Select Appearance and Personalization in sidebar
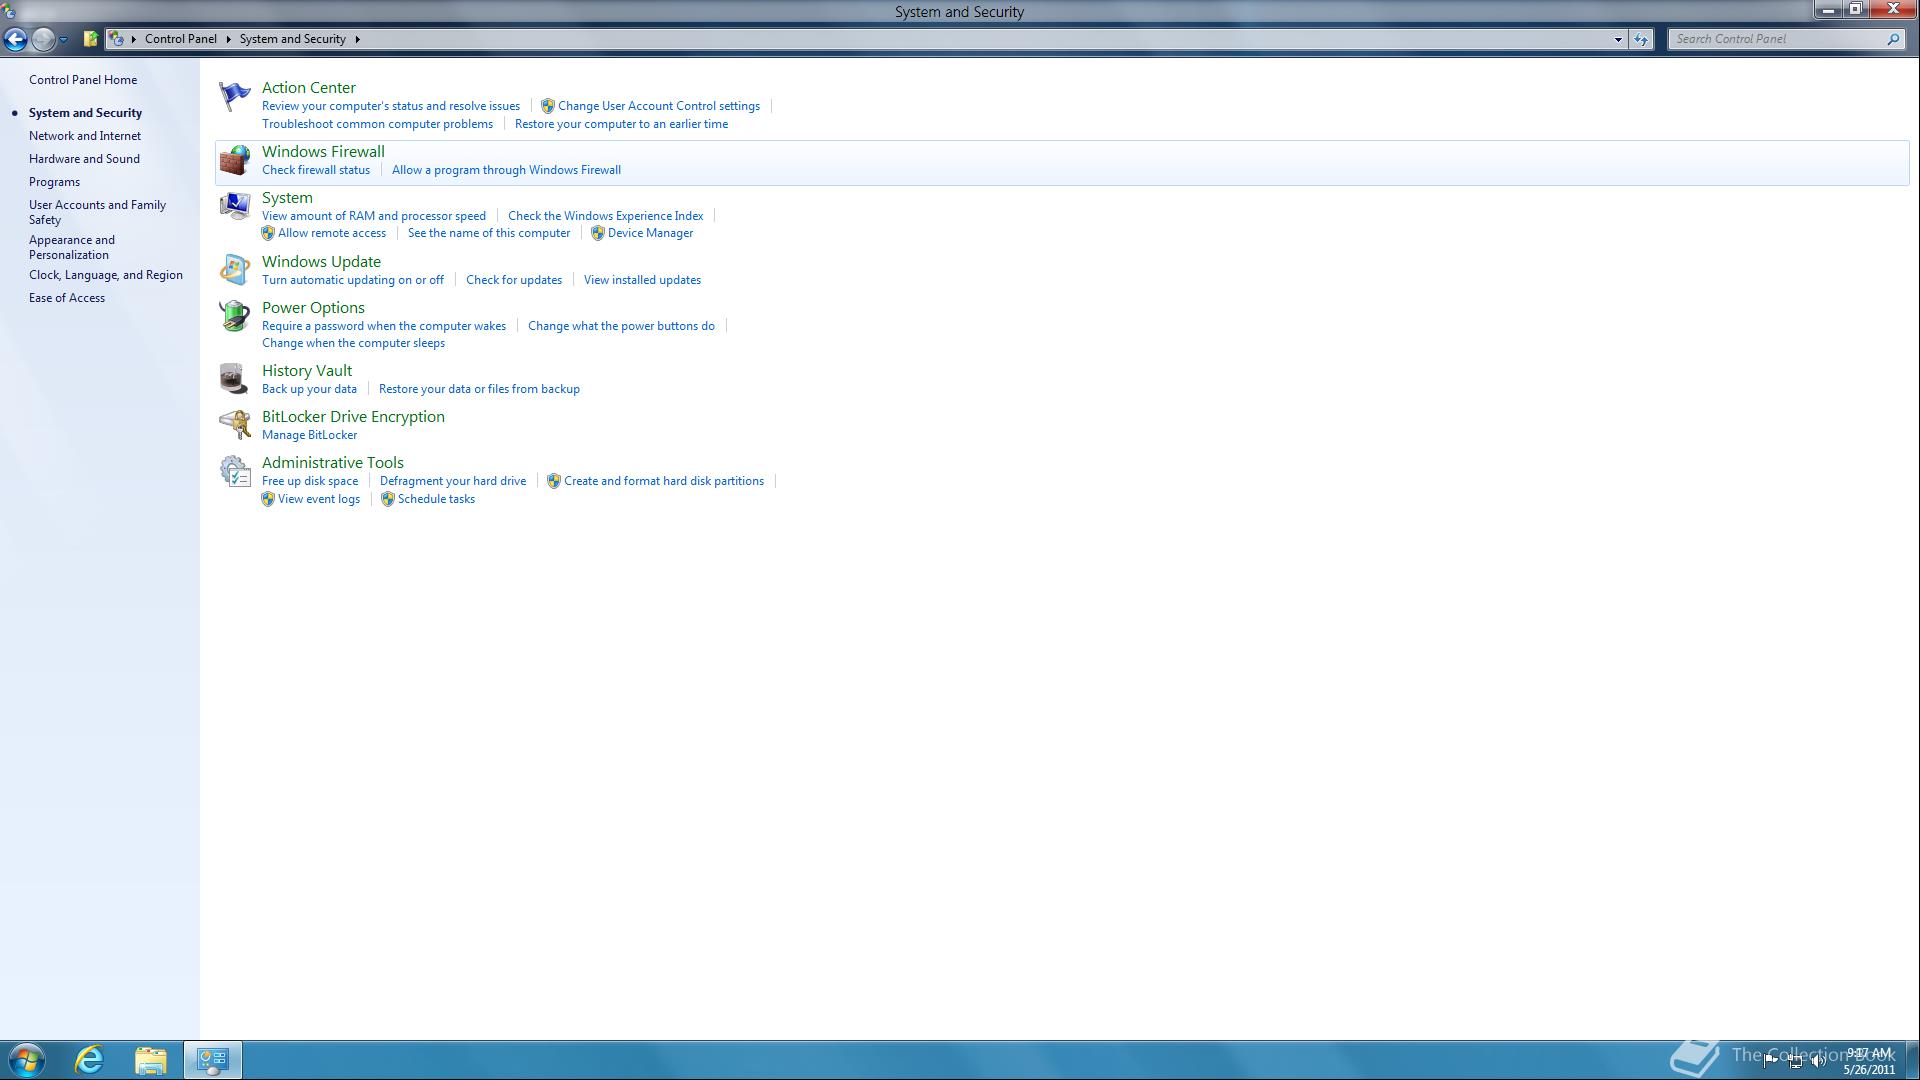This screenshot has height=1080, width=1920. coord(72,247)
